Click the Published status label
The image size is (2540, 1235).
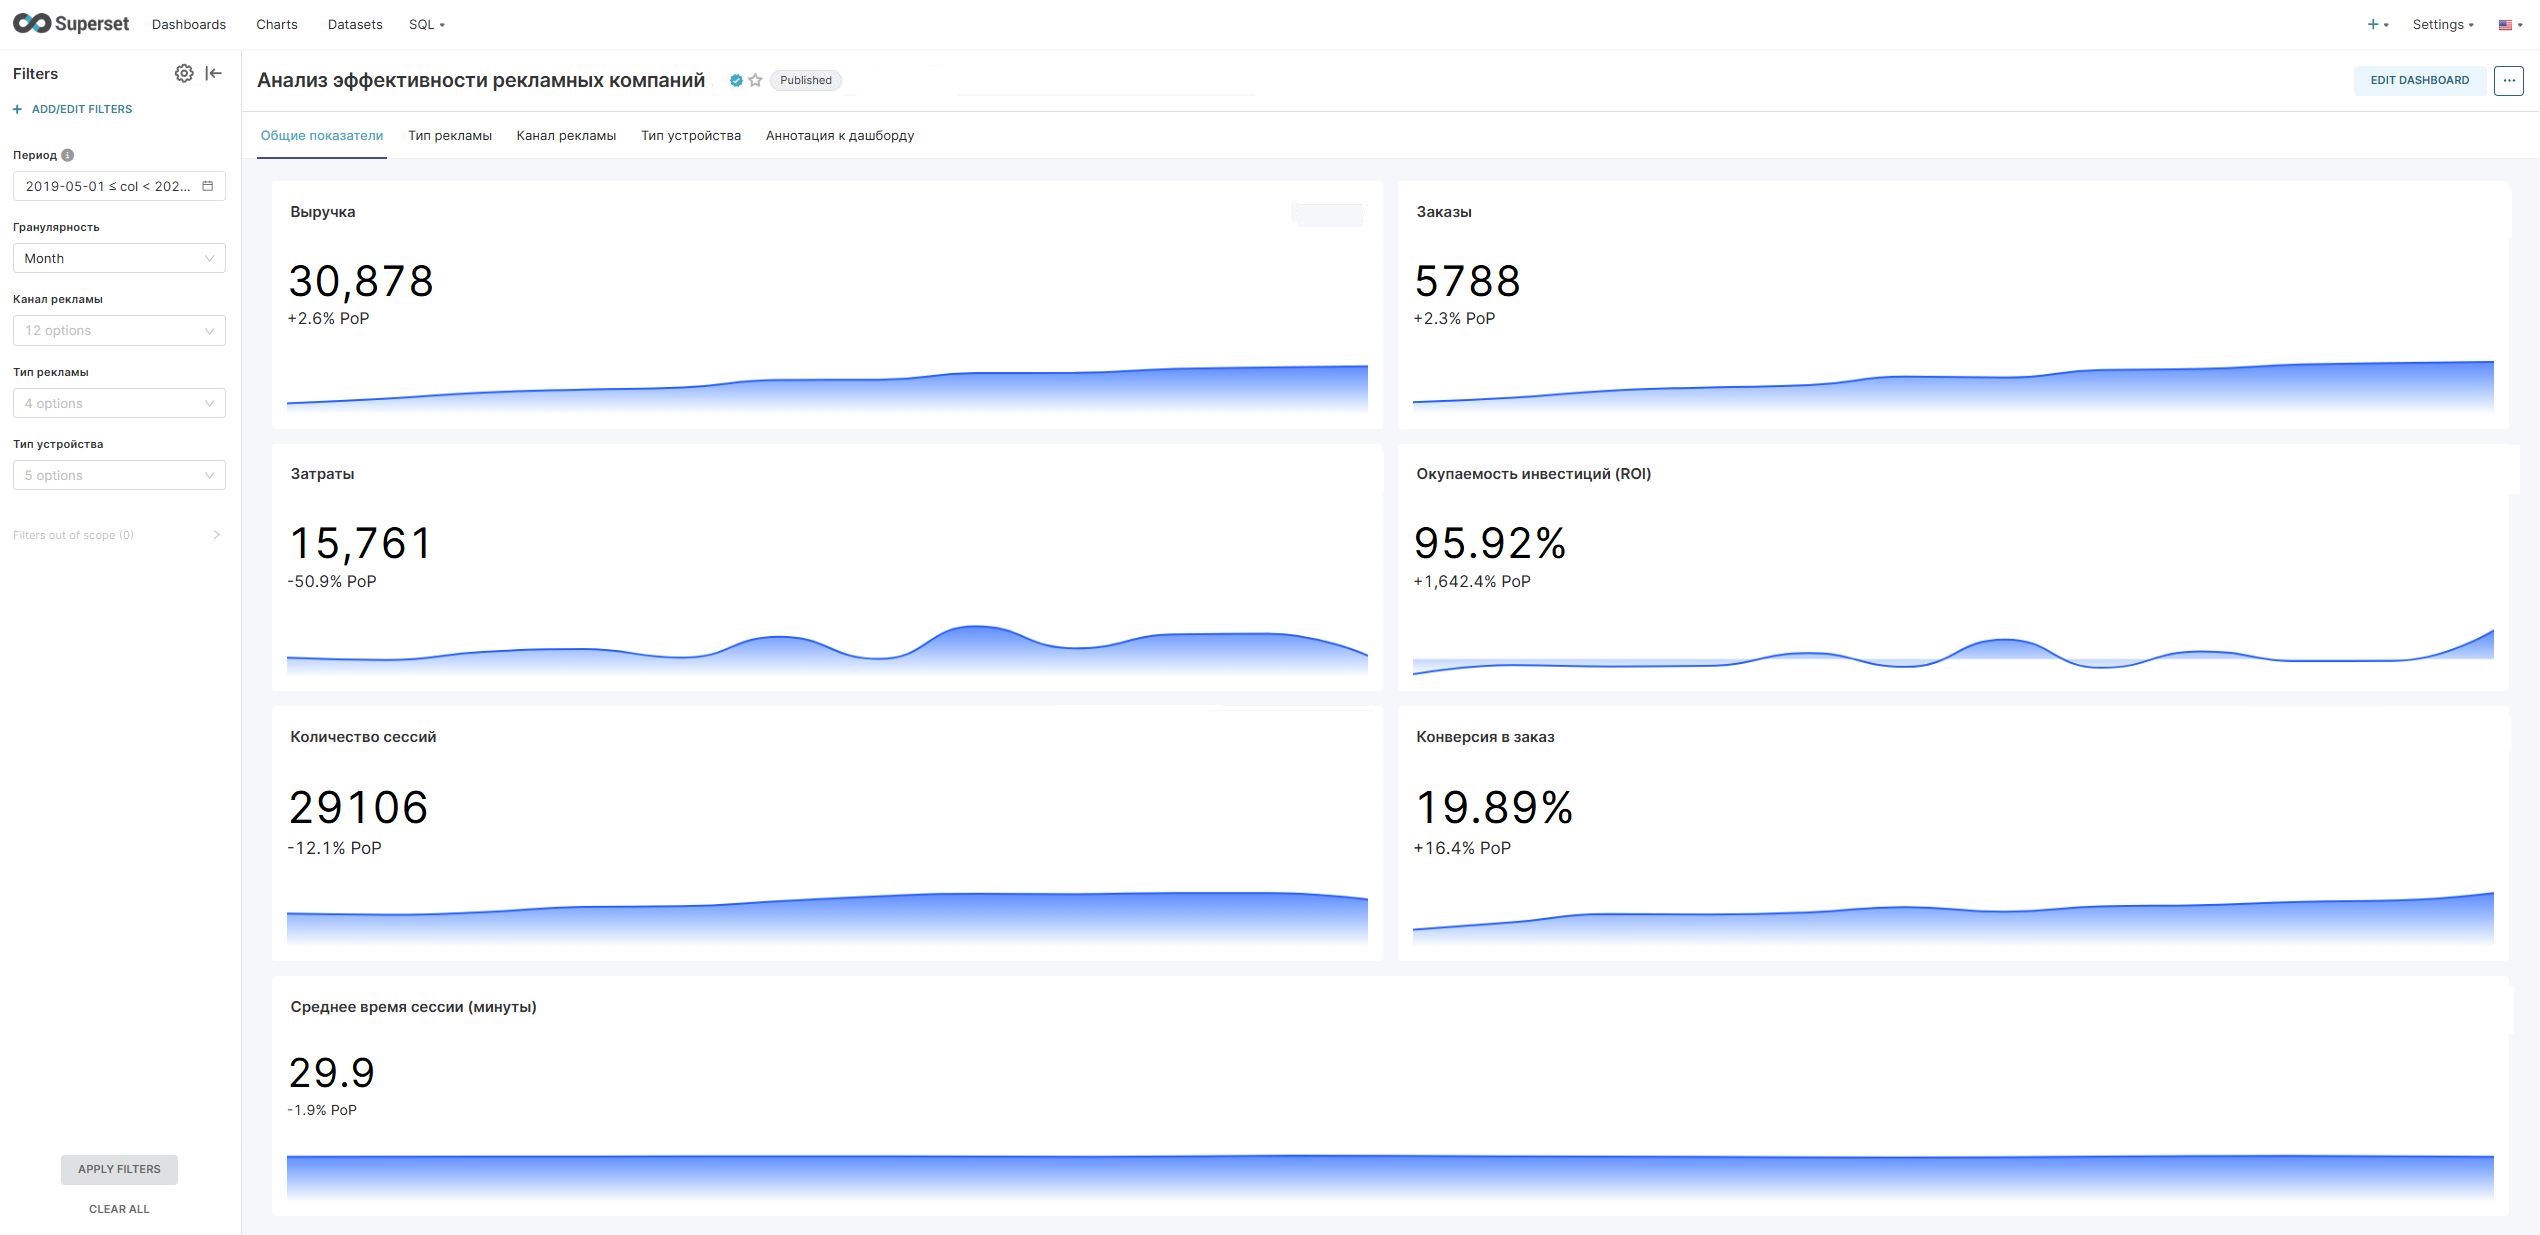pyautogui.click(x=806, y=80)
